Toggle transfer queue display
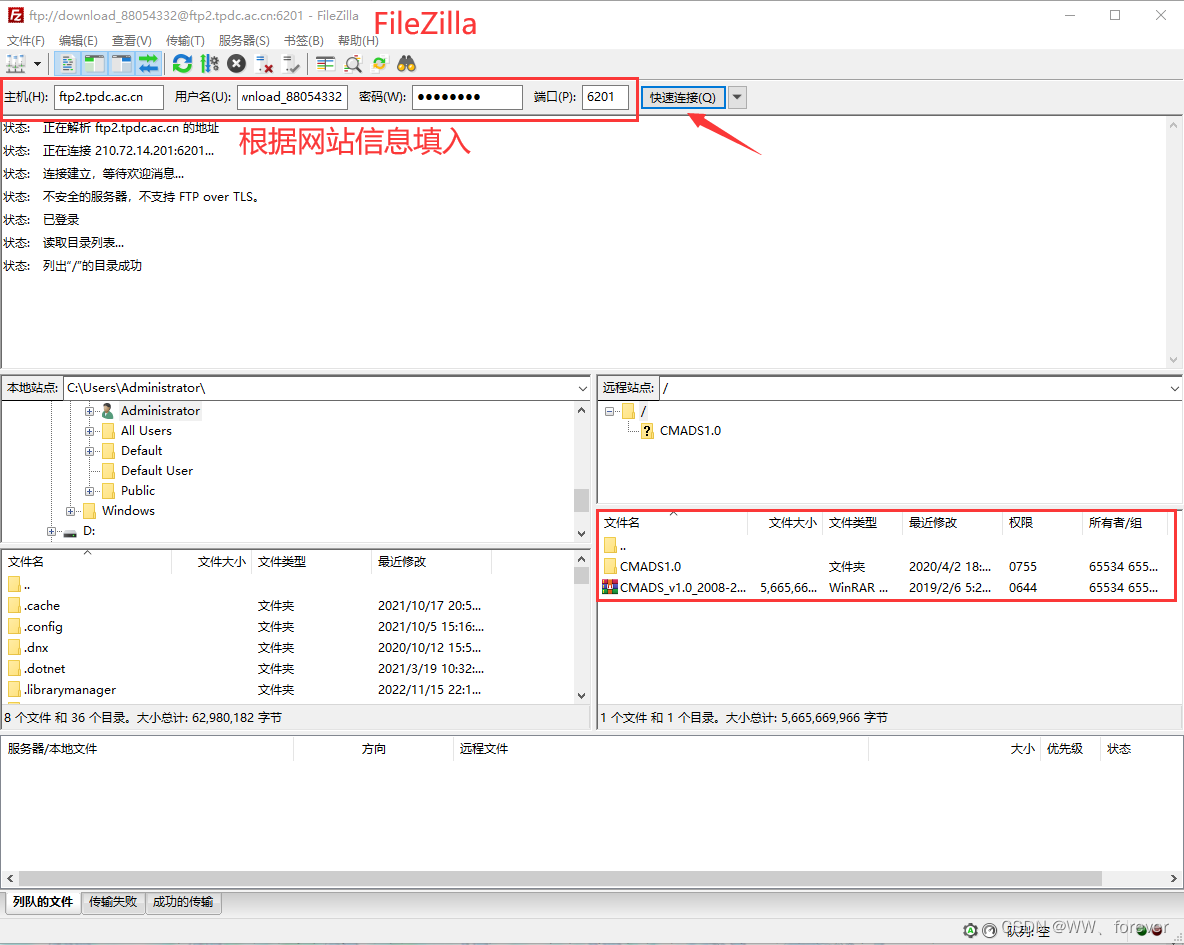This screenshot has height=945, width=1184. click(149, 64)
